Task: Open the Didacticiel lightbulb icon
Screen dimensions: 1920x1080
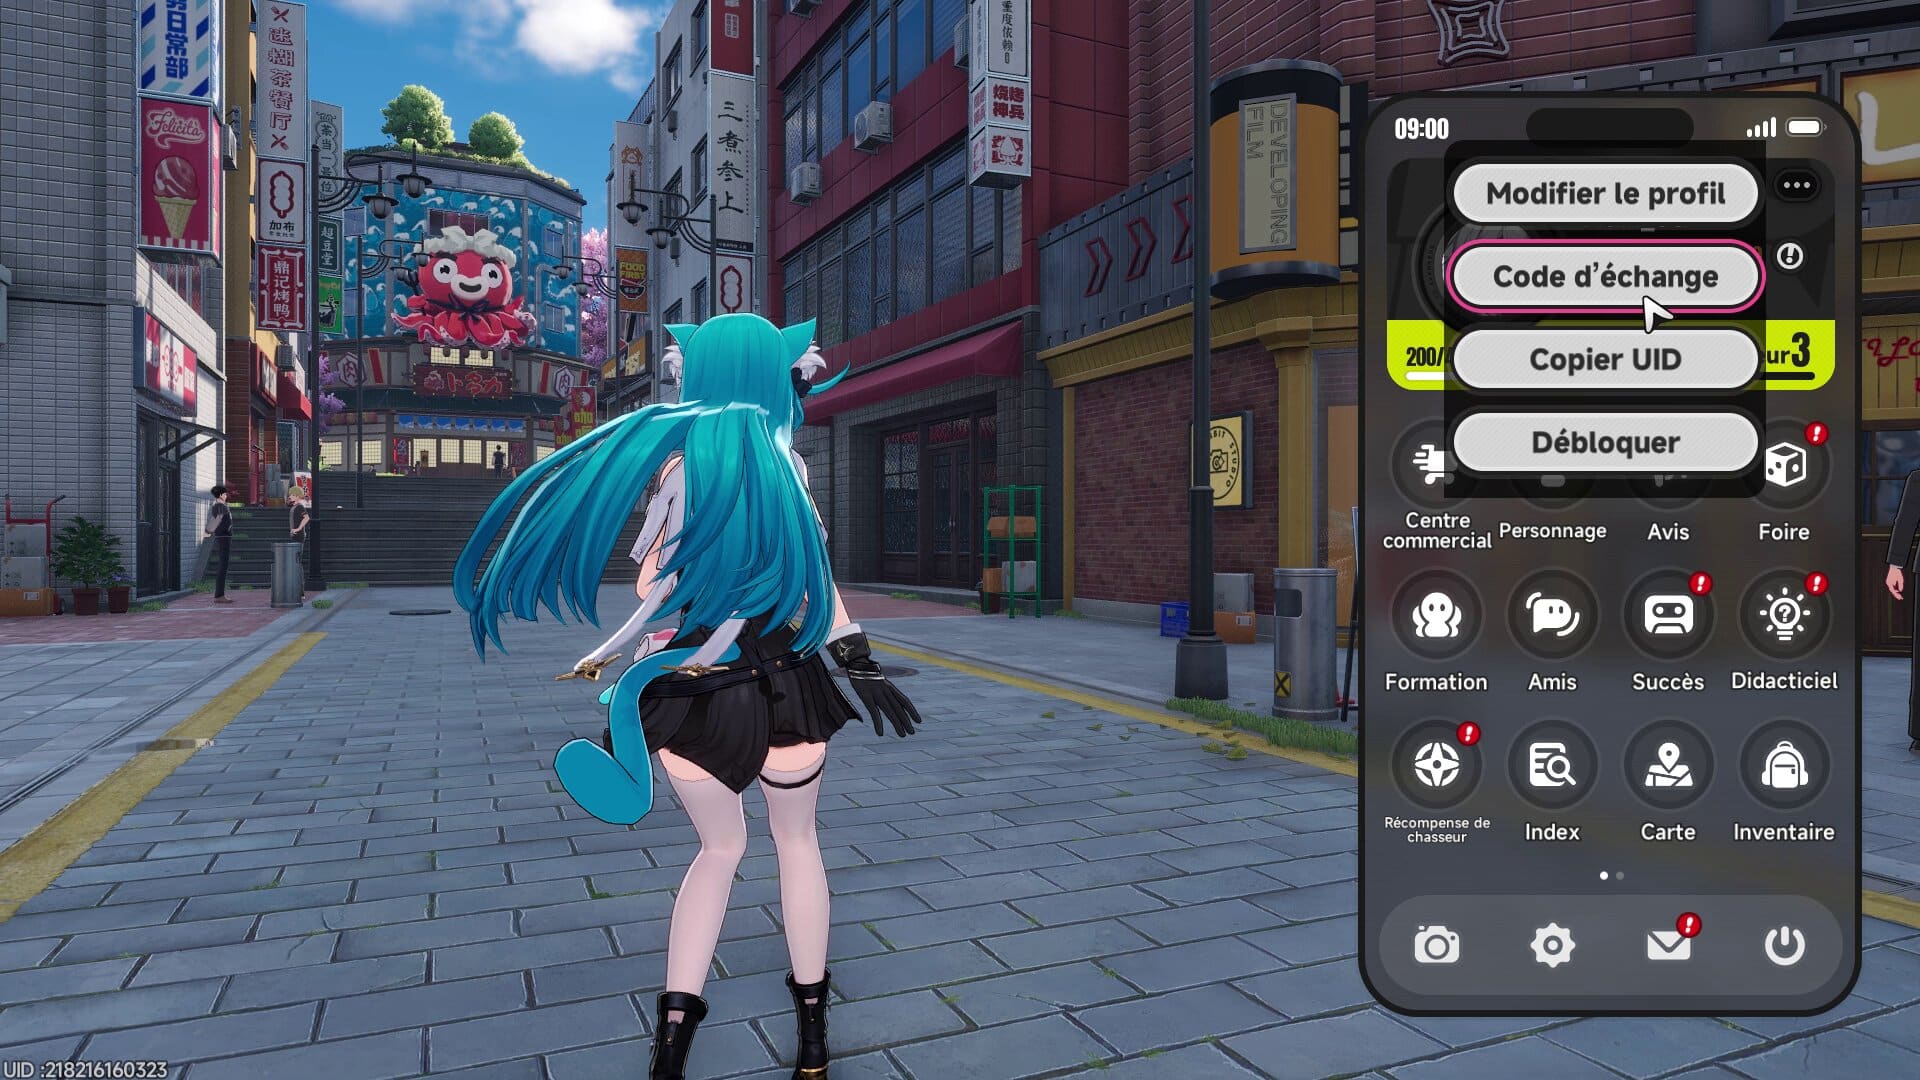Action: point(1784,616)
